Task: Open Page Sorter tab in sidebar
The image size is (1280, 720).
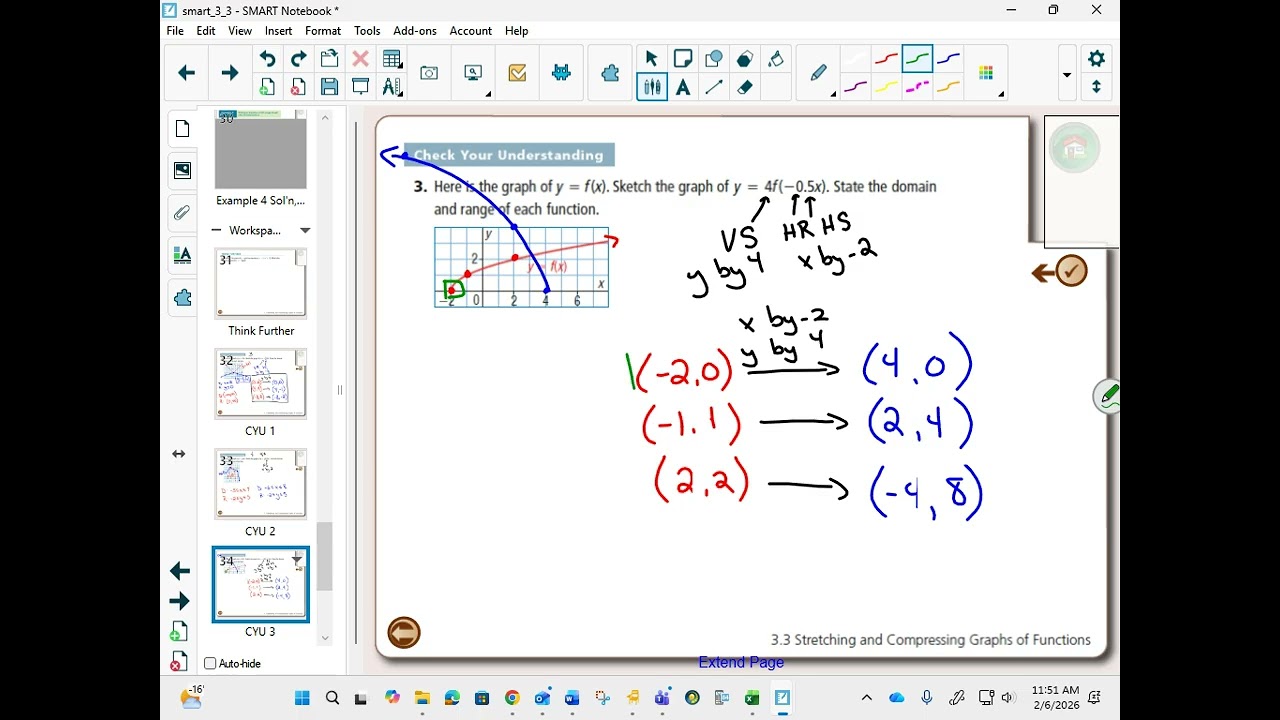Action: tap(182, 129)
